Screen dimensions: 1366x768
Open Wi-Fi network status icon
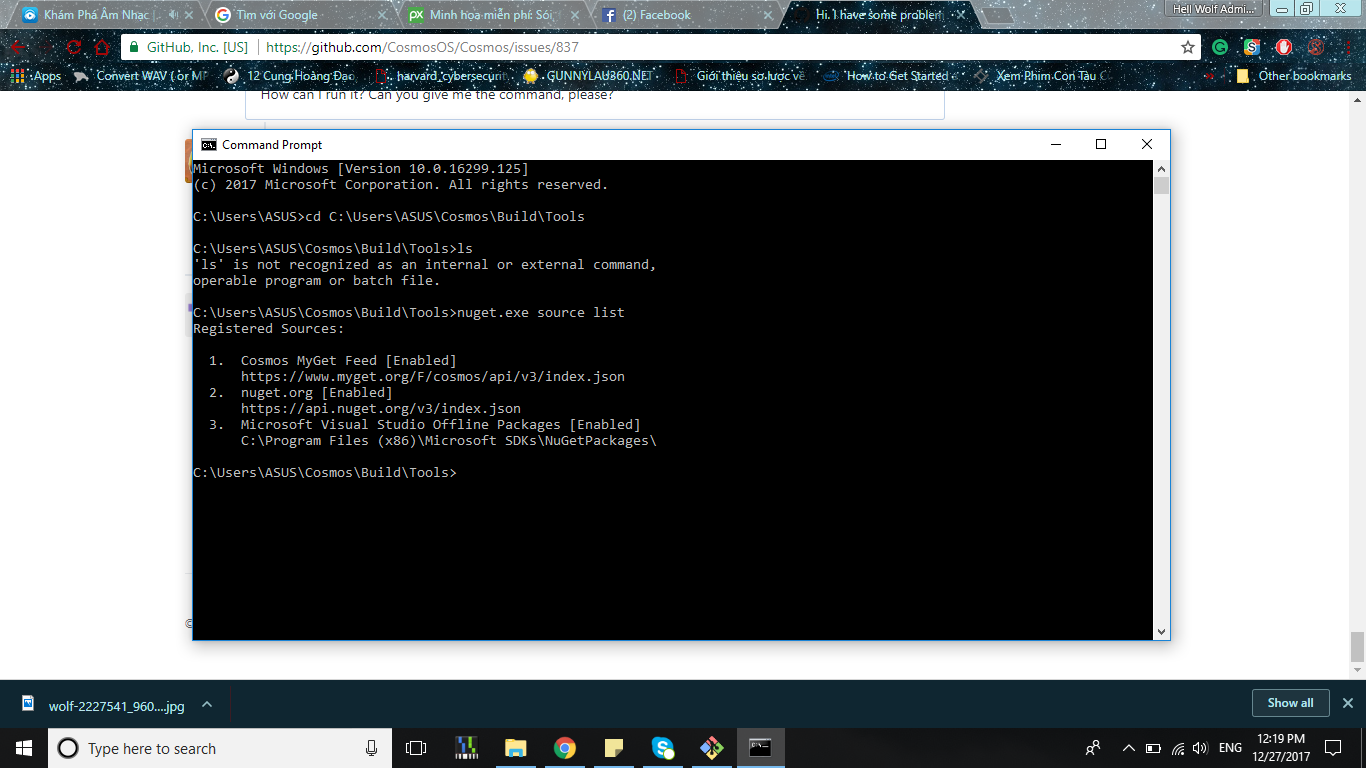tap(1178, 748)
